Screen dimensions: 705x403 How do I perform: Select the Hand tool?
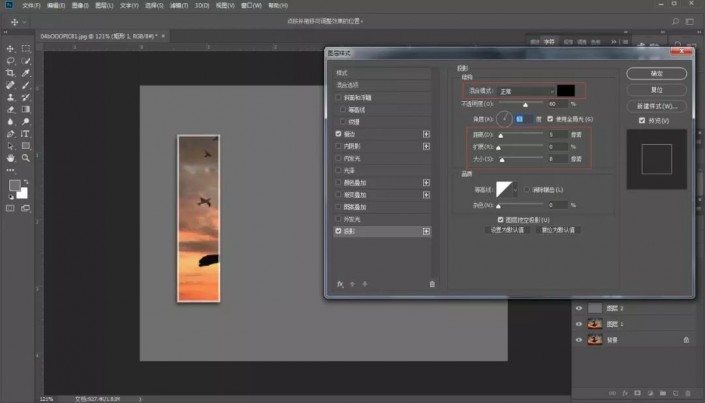tap(10, 157)
